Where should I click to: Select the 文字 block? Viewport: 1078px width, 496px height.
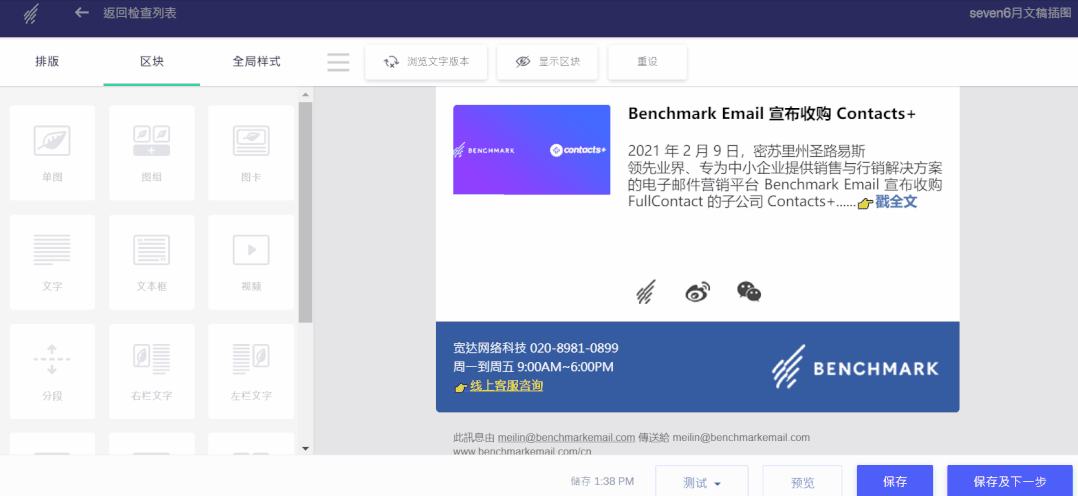click(52, 262)
